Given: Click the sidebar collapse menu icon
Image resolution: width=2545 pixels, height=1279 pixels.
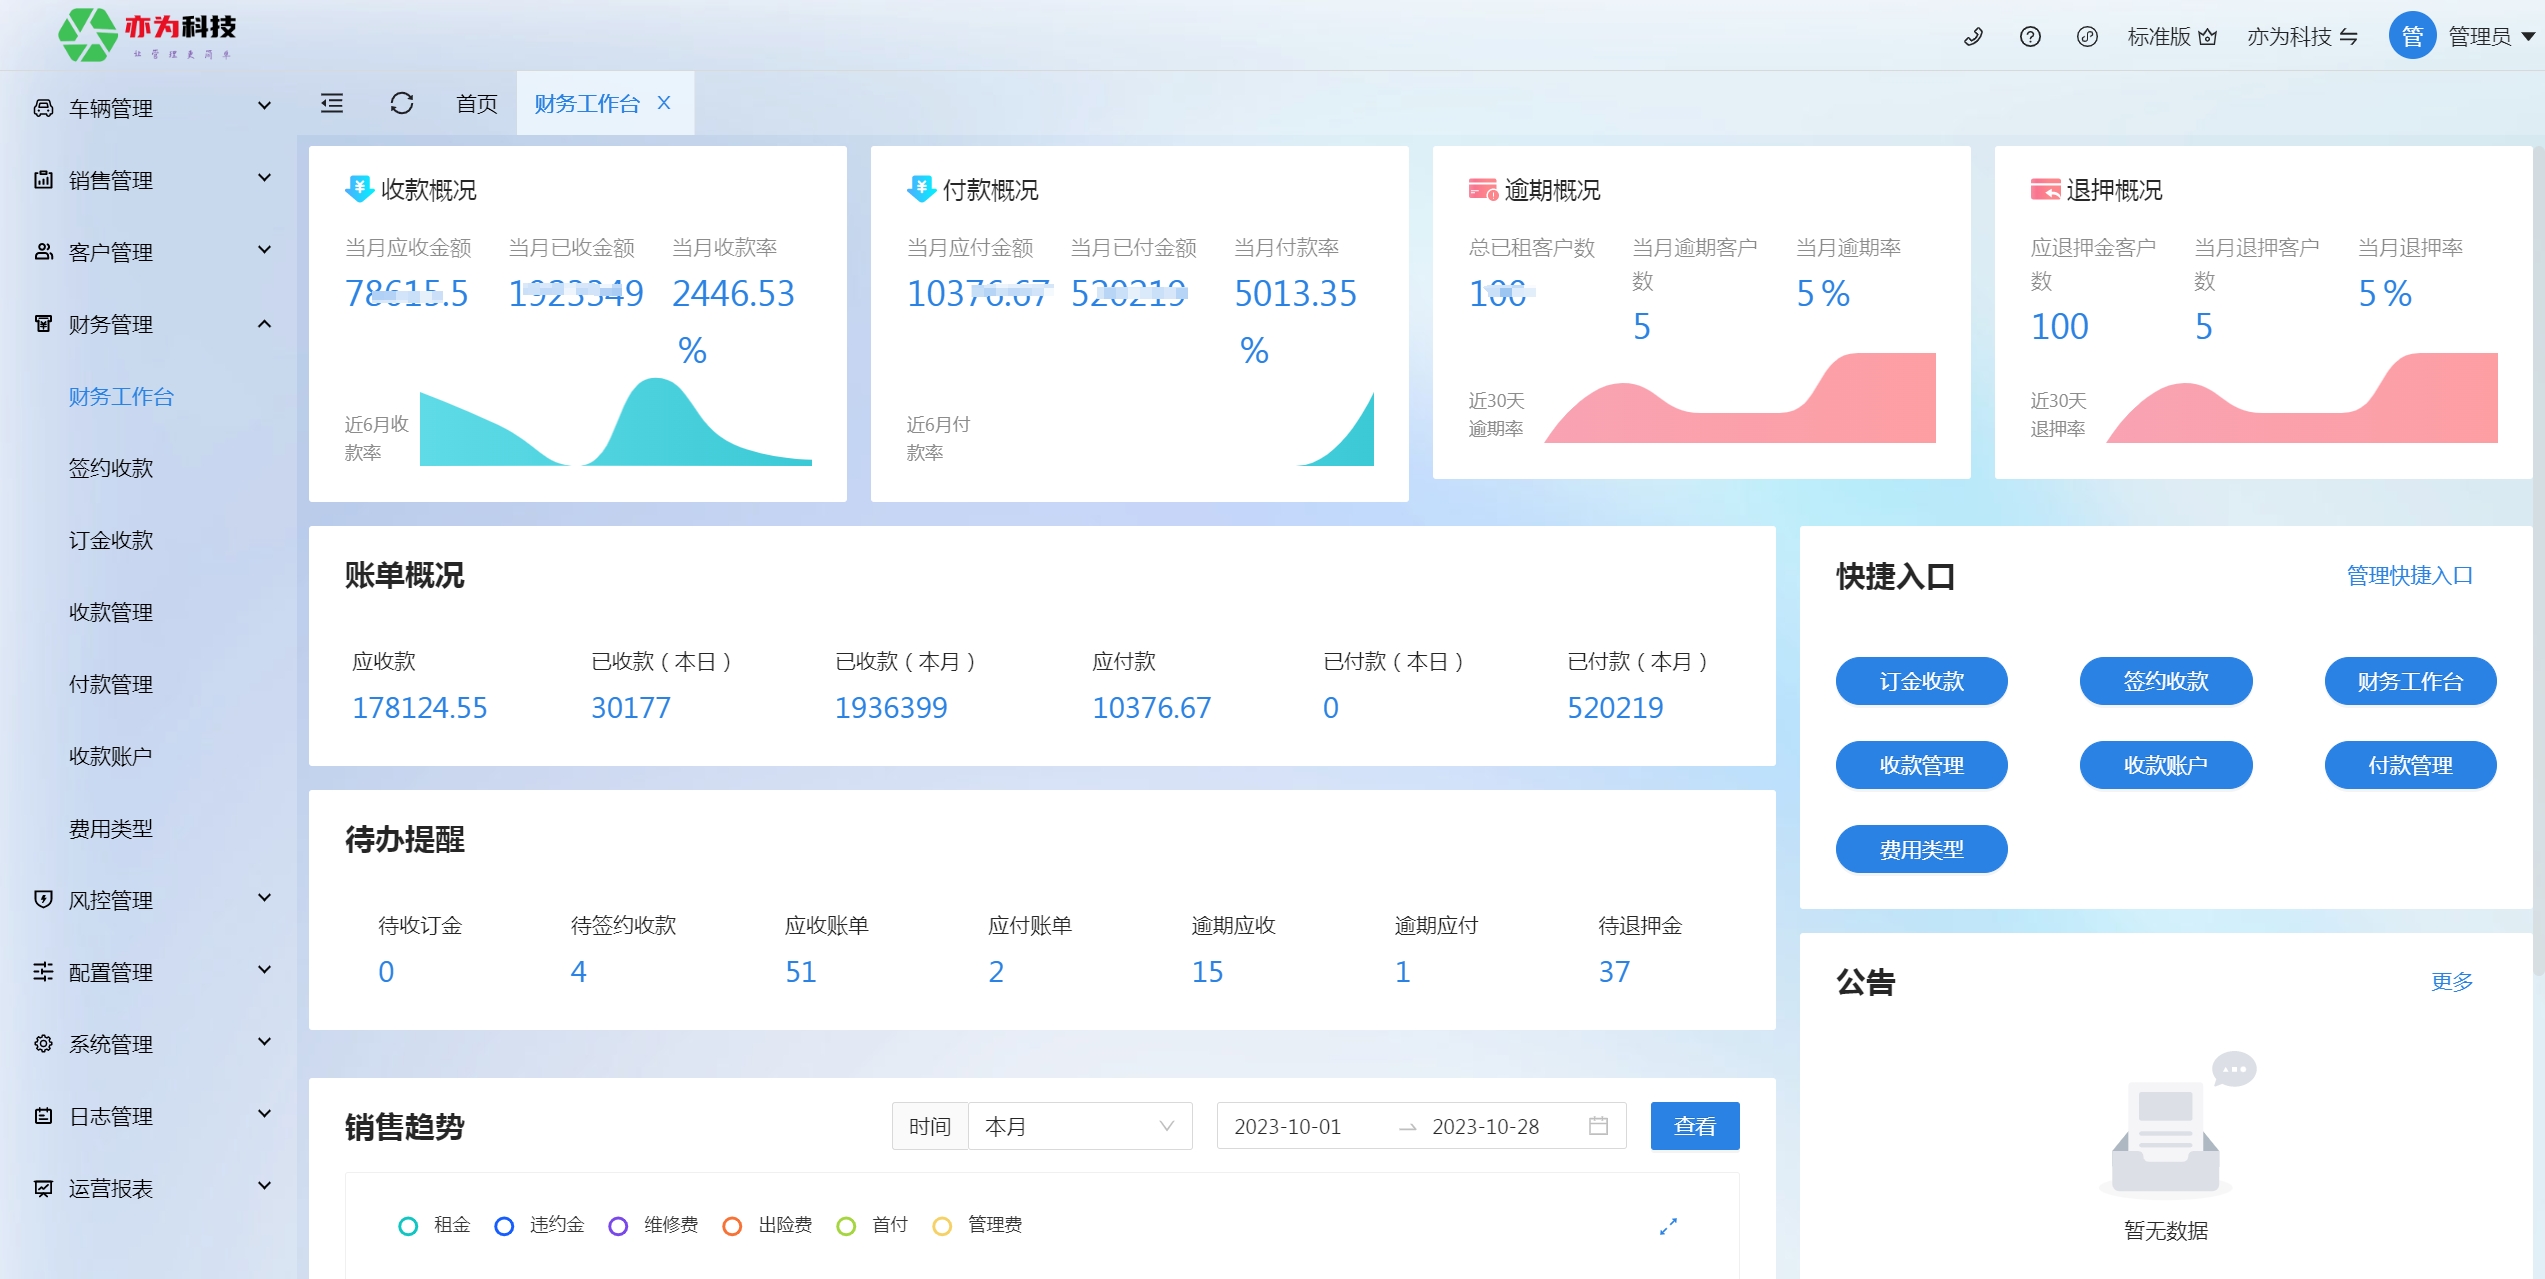Looking at the screenshot, I should point(332,103).
